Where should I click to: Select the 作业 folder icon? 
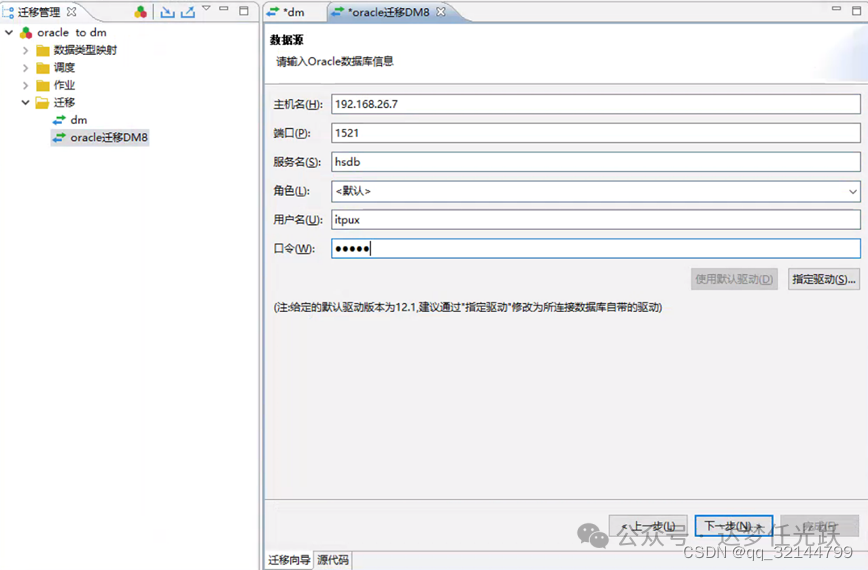(x=43, y=86)
